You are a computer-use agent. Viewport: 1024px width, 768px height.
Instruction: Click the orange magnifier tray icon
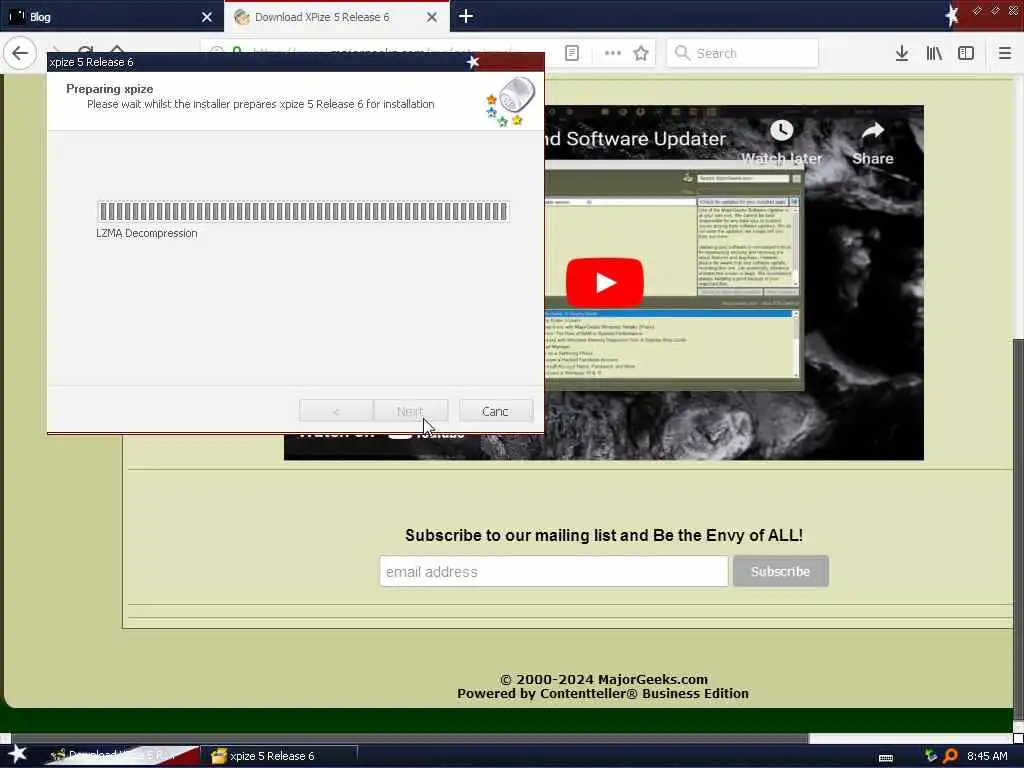(x=950, y=756)
